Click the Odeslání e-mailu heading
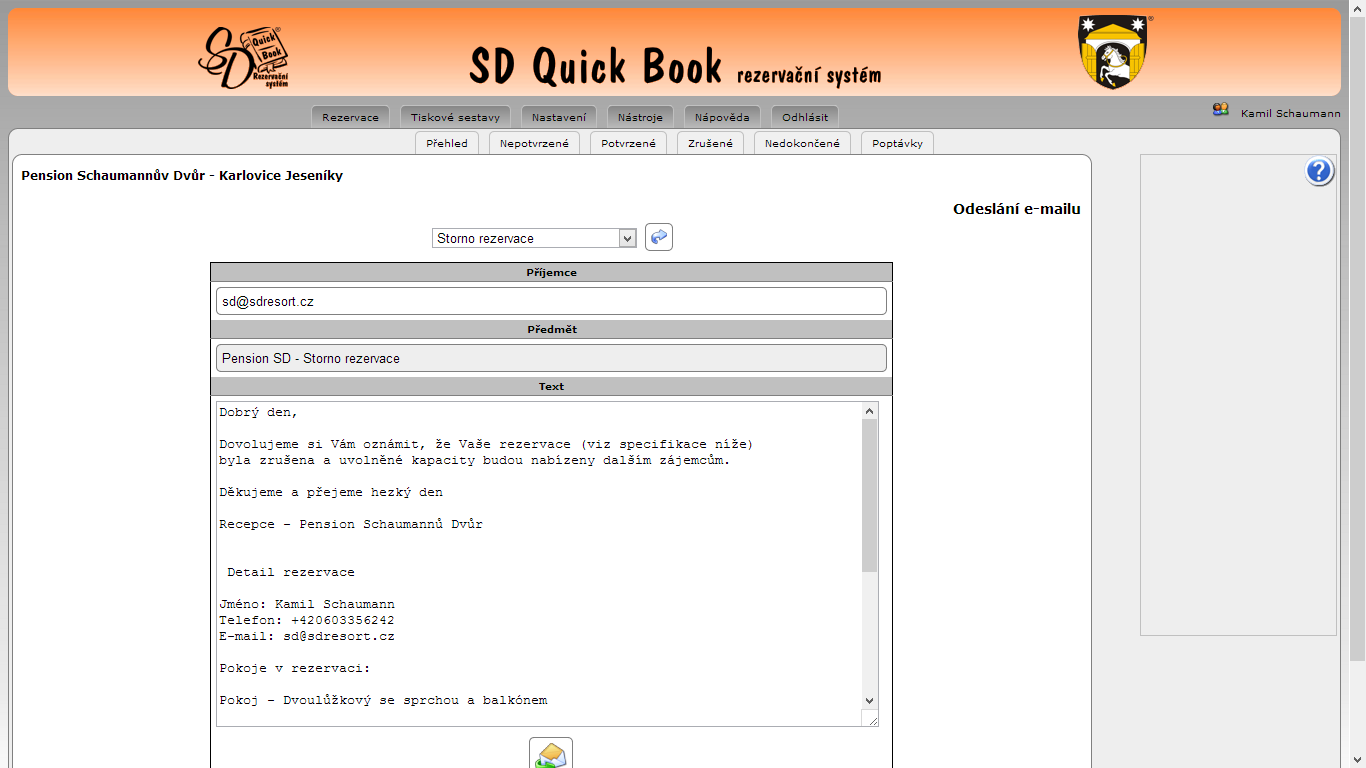 (1017, 209)
